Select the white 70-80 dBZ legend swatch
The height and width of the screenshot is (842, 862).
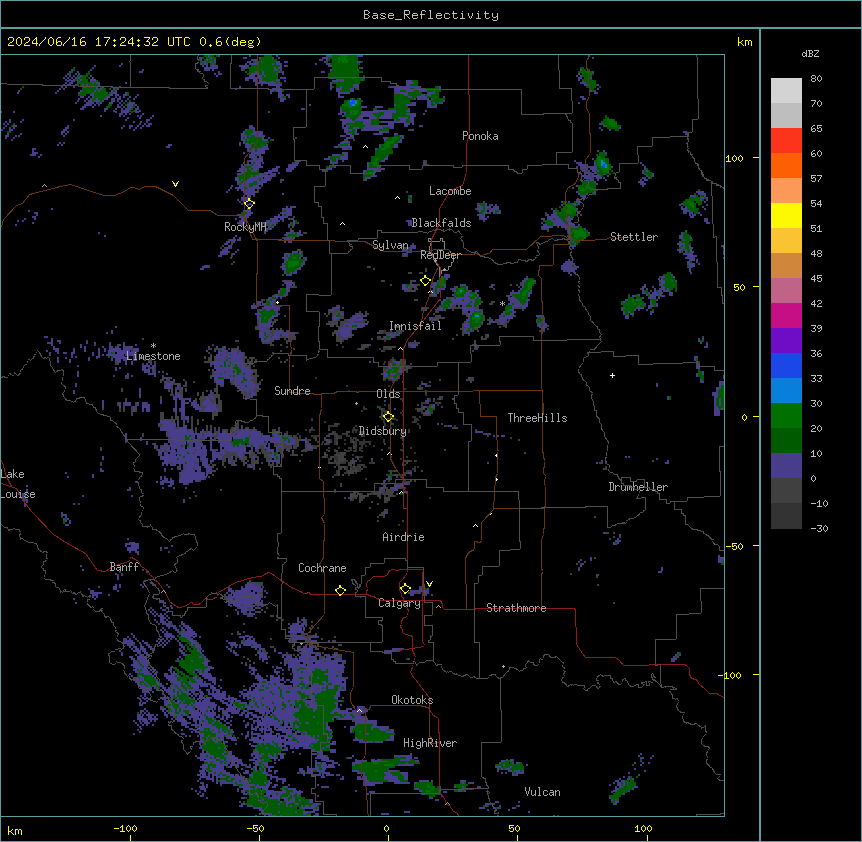[786, 91]
